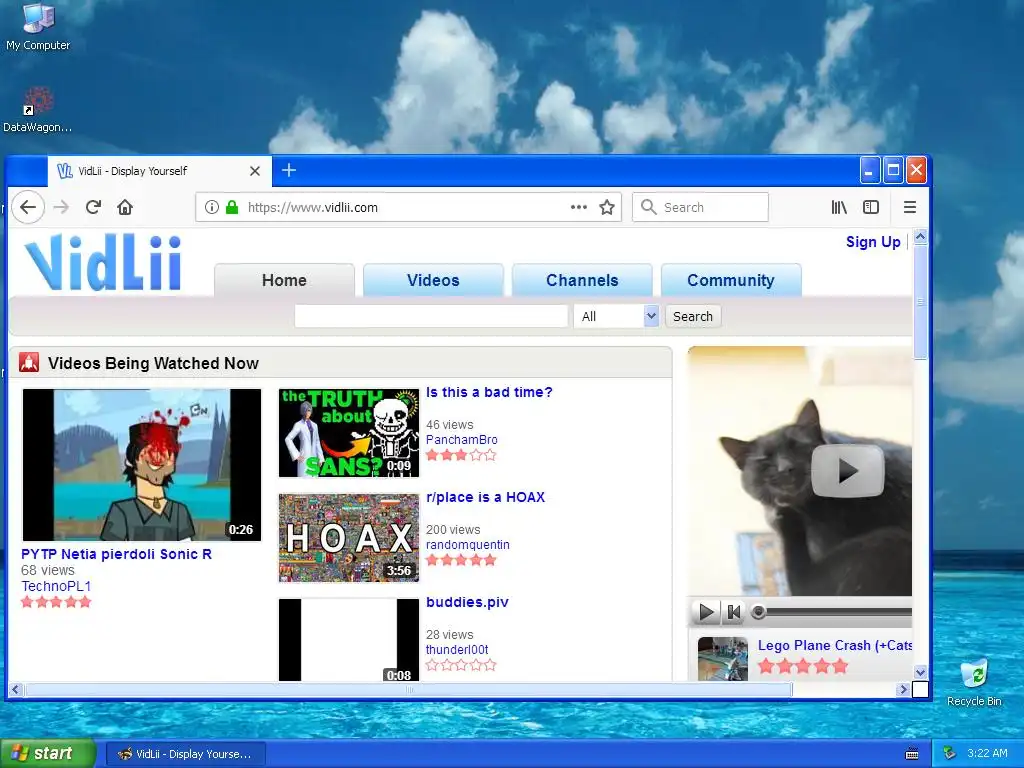This screenshot has height=768, width=1024.
Task: Click the VidLii site search text field
Action: (x=431, y=316)
